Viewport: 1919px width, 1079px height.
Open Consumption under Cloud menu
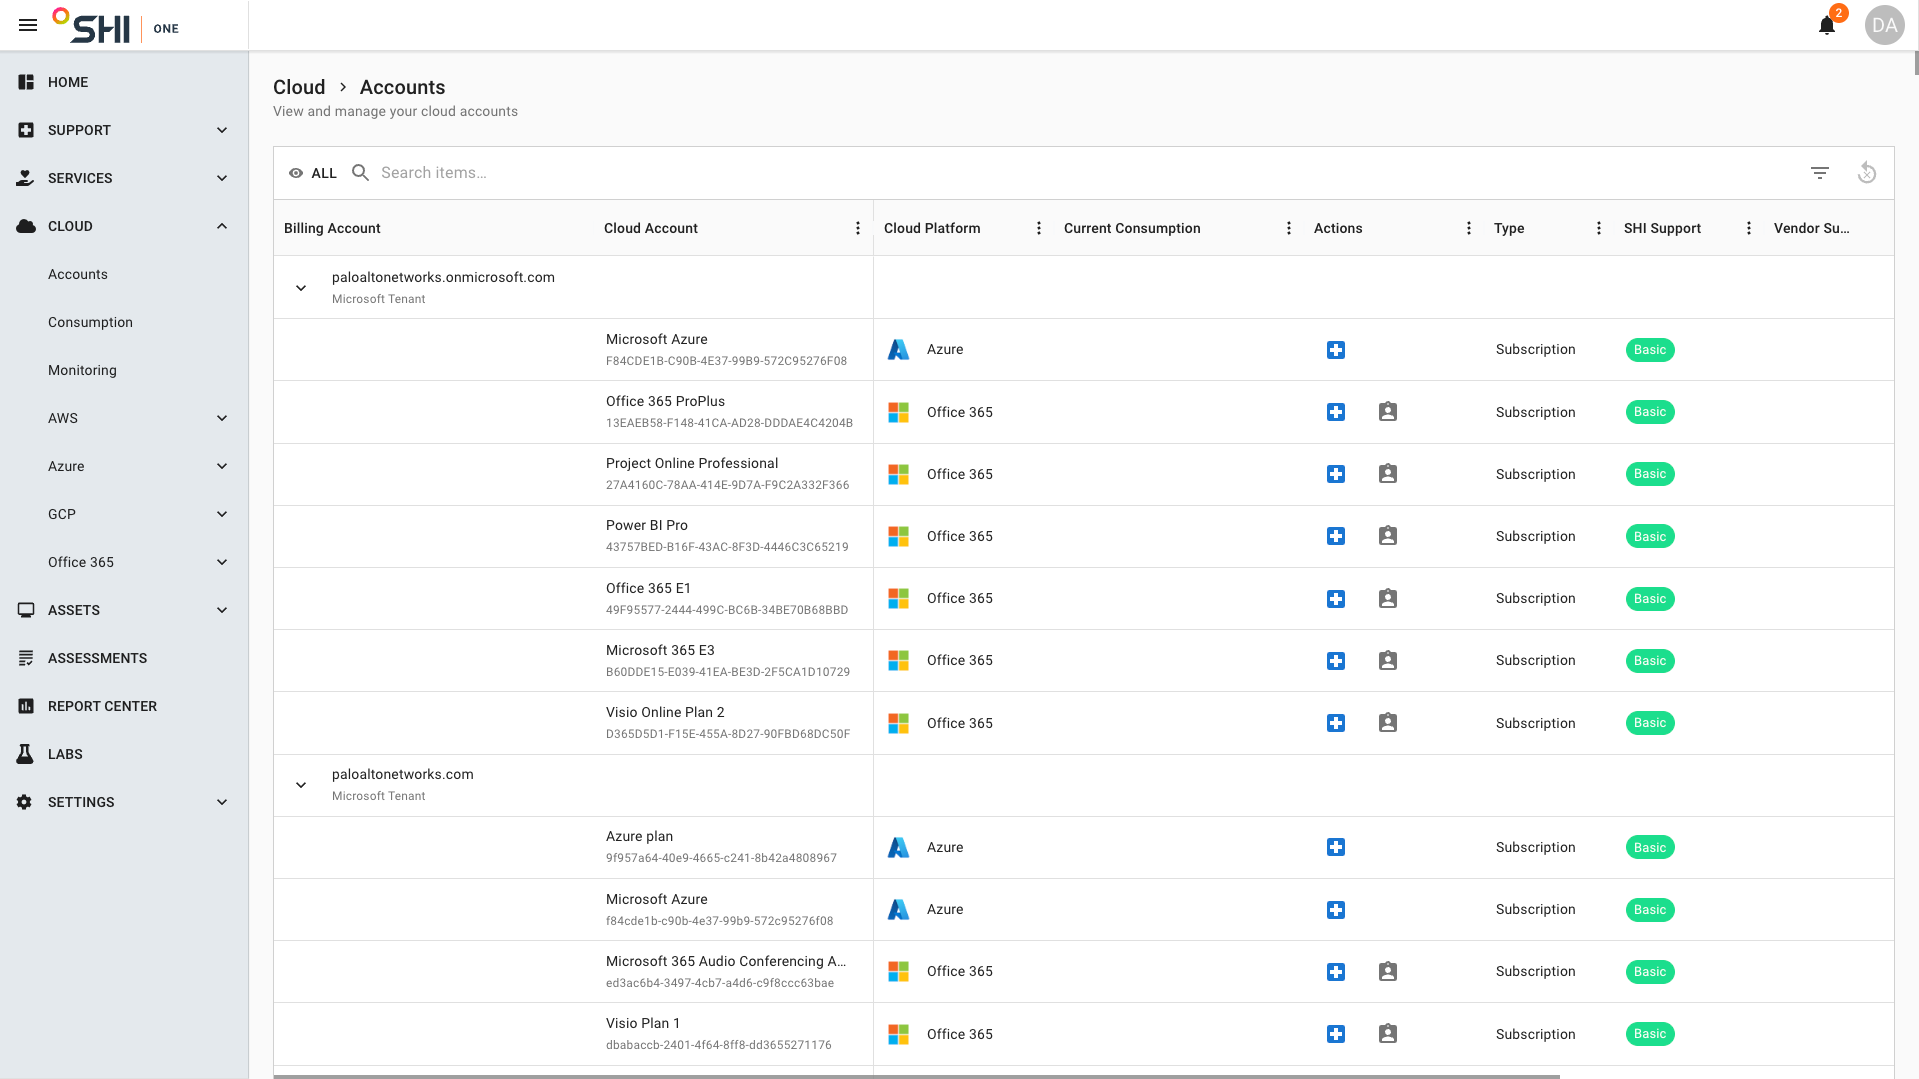click(x=90, y=322)
